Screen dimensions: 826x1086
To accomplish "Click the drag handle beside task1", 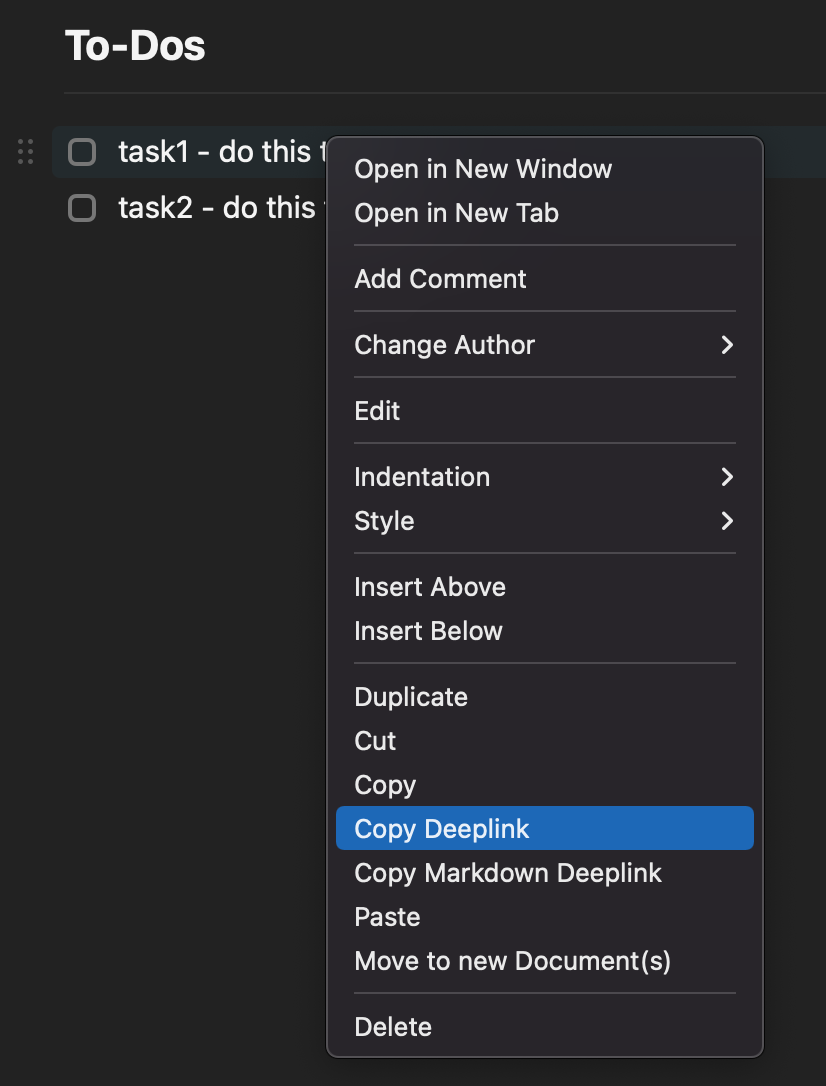I will pos(25,152).
